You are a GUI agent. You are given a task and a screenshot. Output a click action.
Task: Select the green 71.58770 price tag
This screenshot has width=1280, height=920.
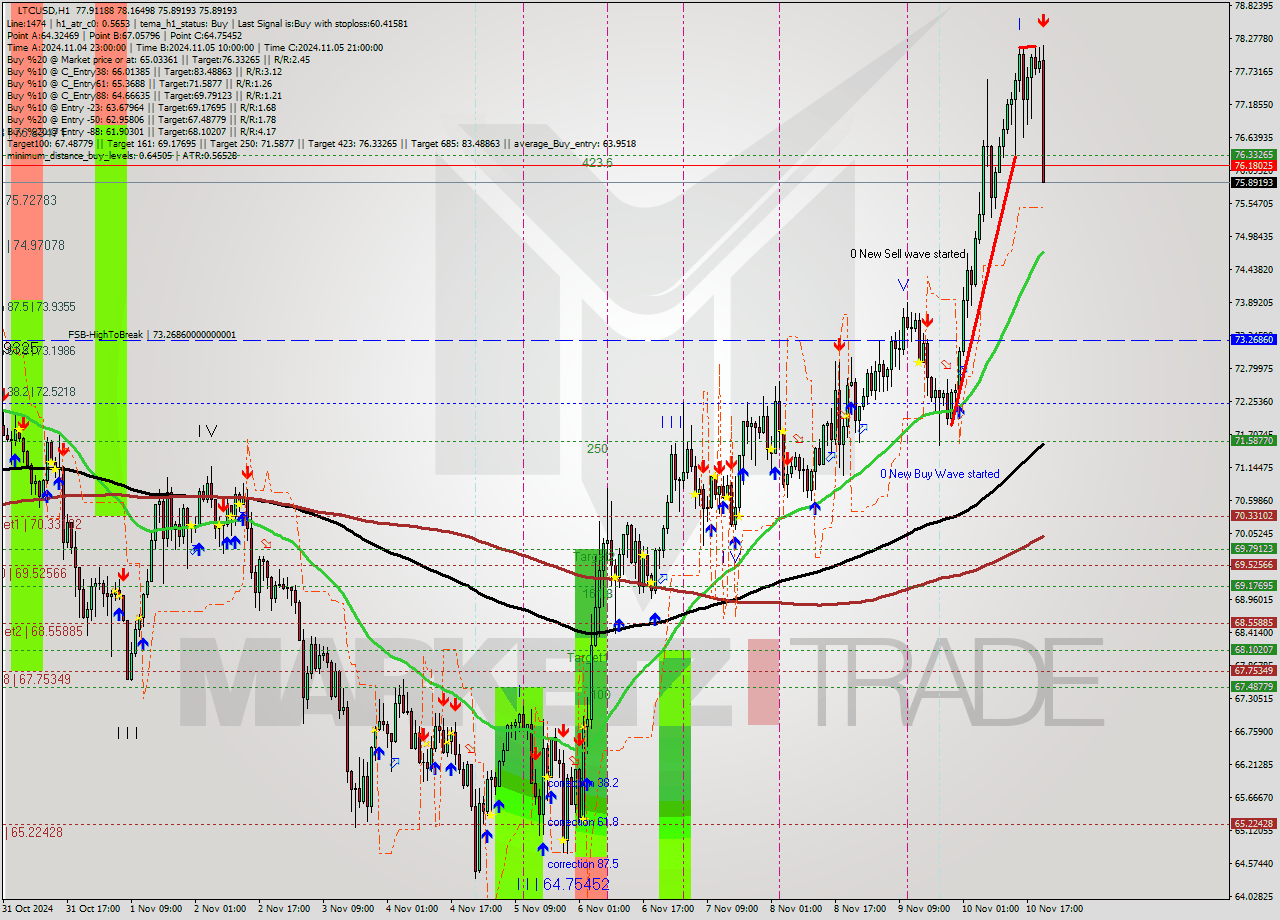pyautogui.click(x=1254, y=440)
